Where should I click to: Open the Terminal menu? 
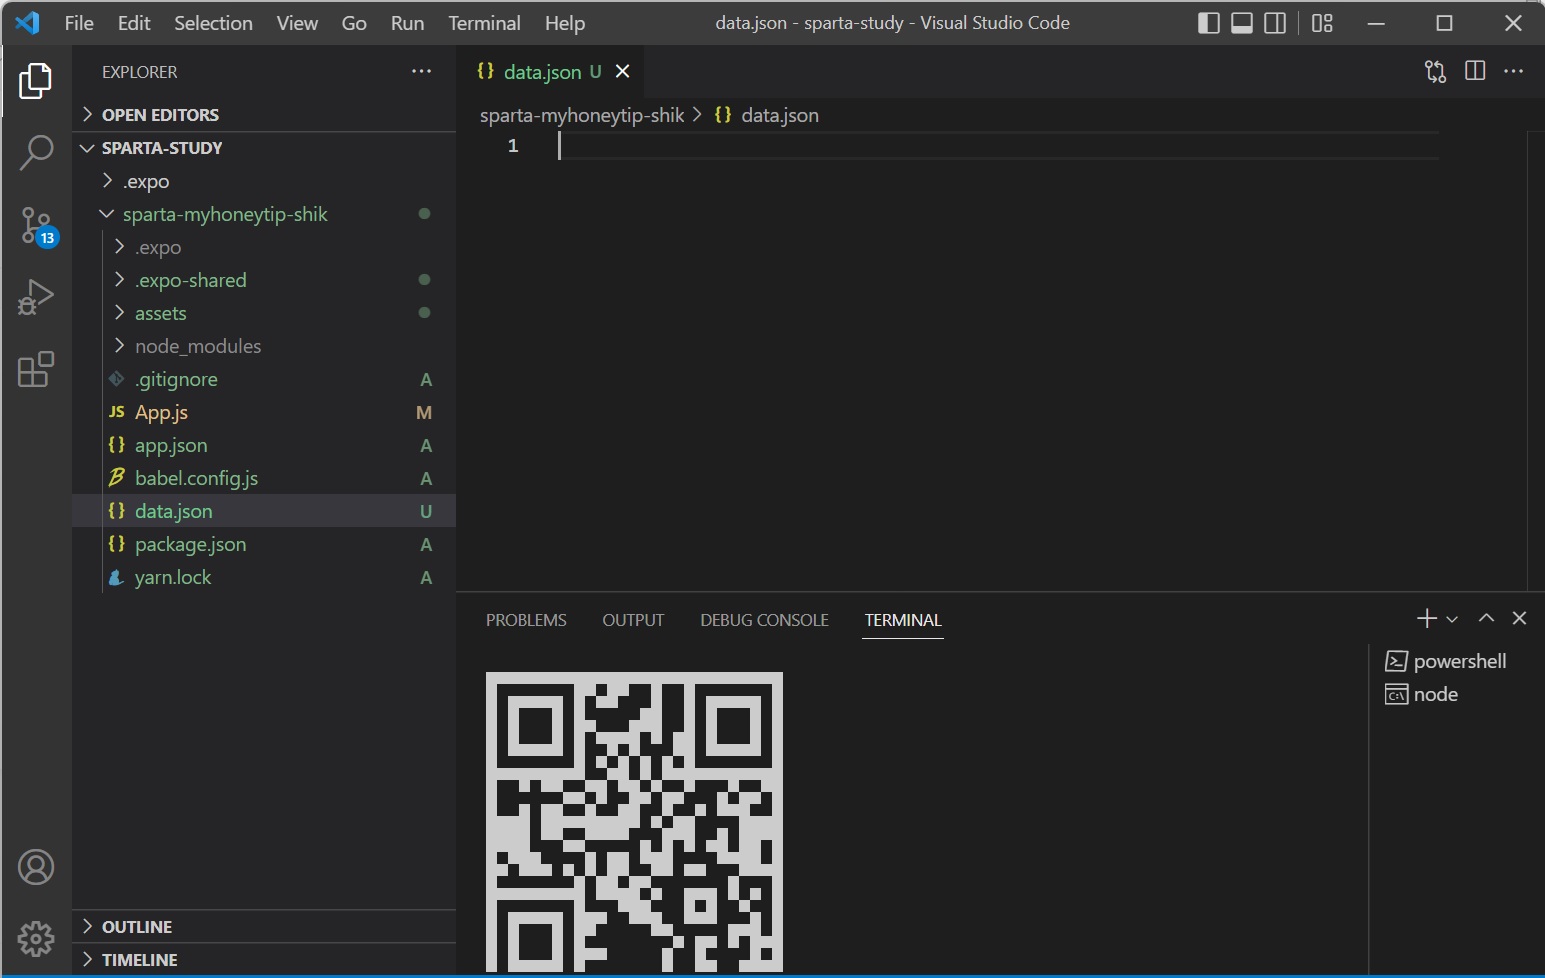(484, 23)
